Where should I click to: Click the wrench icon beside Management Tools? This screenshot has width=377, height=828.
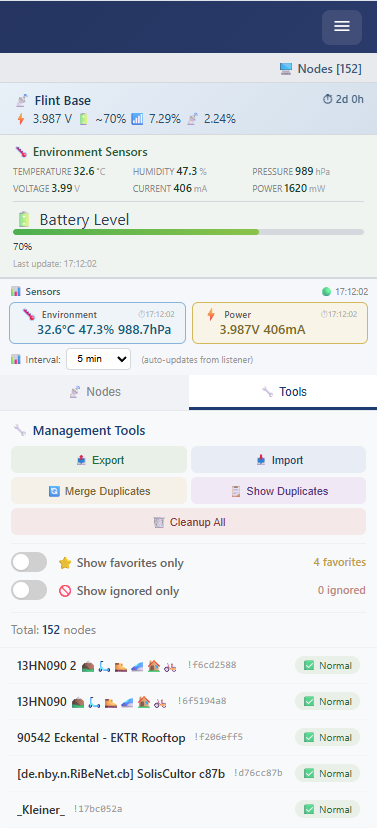20,430
